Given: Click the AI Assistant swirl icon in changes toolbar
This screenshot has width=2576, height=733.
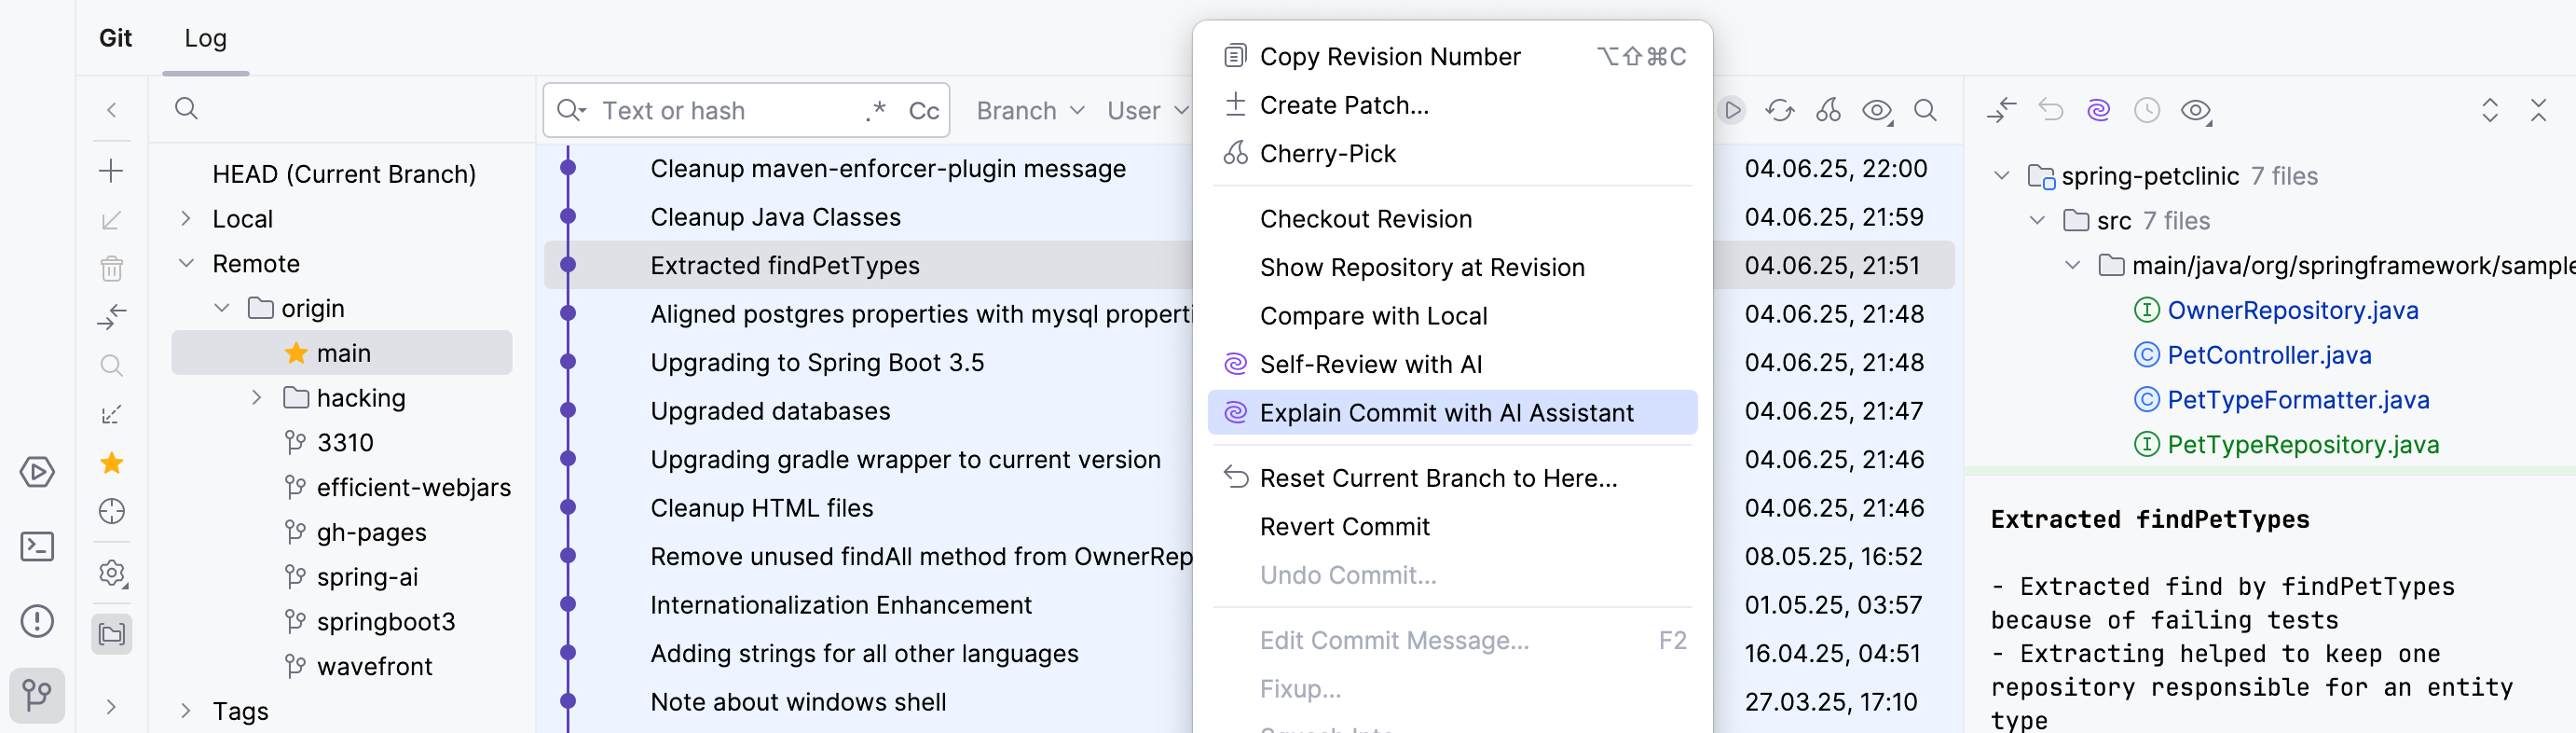Looking at the screenshot, I should point(2098,110).
